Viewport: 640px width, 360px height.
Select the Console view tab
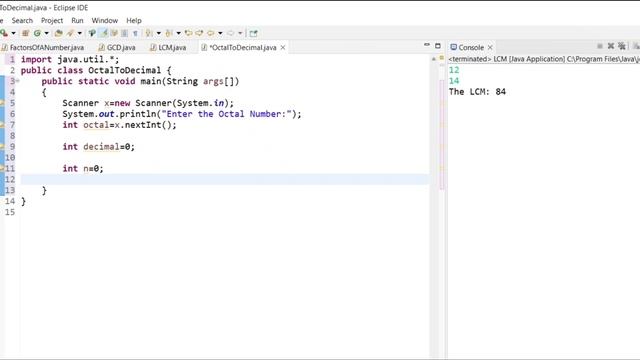point(467,47)
